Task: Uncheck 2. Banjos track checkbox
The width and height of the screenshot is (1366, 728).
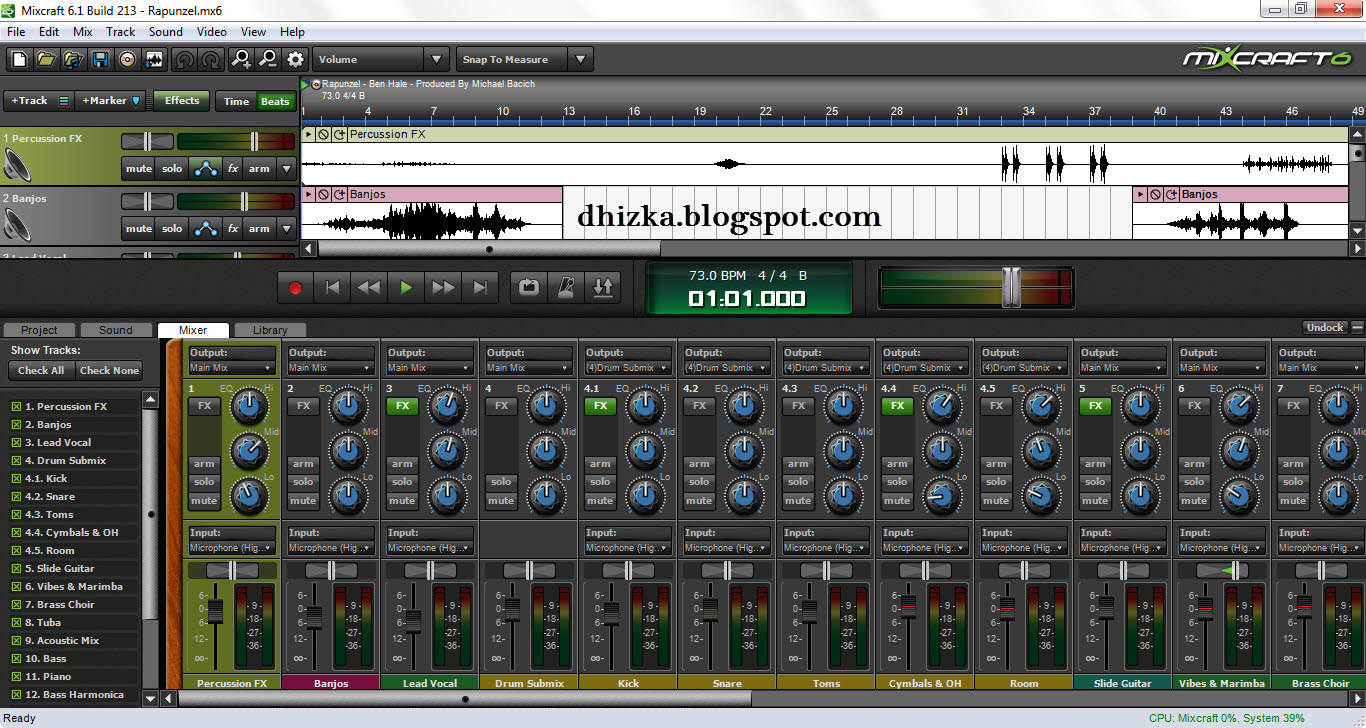Action: (x=16, y=425)
